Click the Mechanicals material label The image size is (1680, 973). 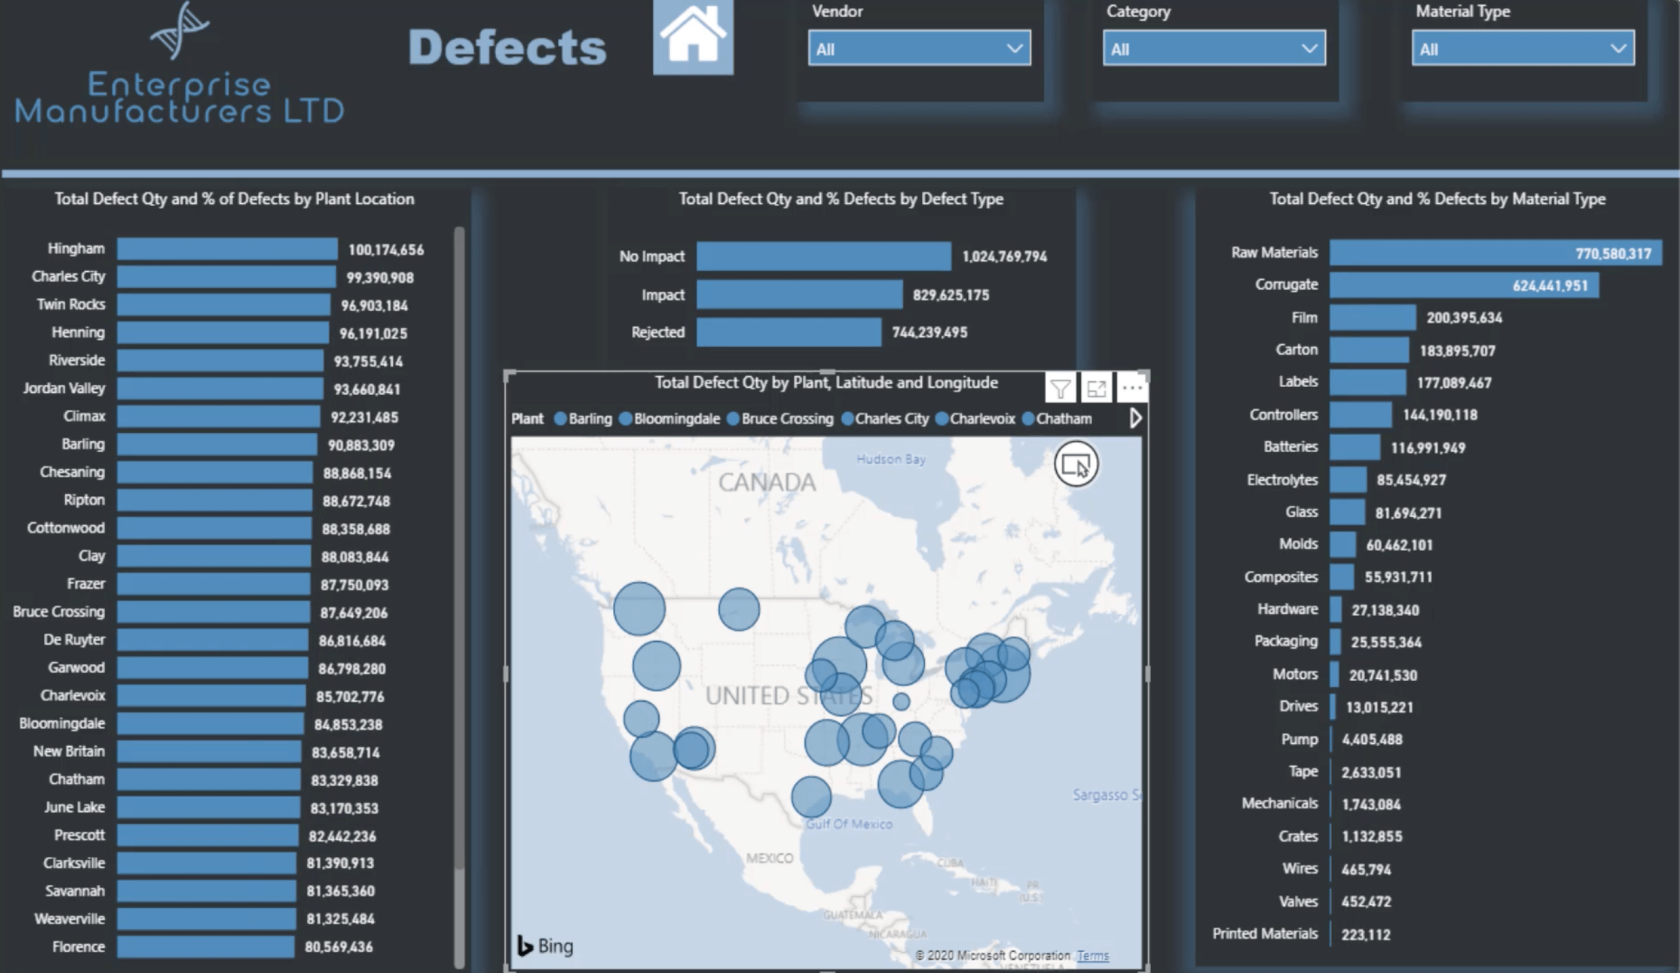point(1280,804)
